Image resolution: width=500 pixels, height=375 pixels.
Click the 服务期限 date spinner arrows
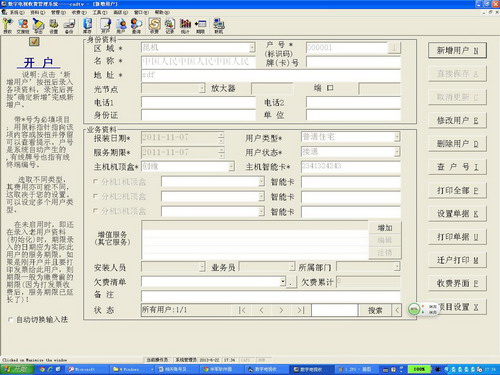[221, 152]
